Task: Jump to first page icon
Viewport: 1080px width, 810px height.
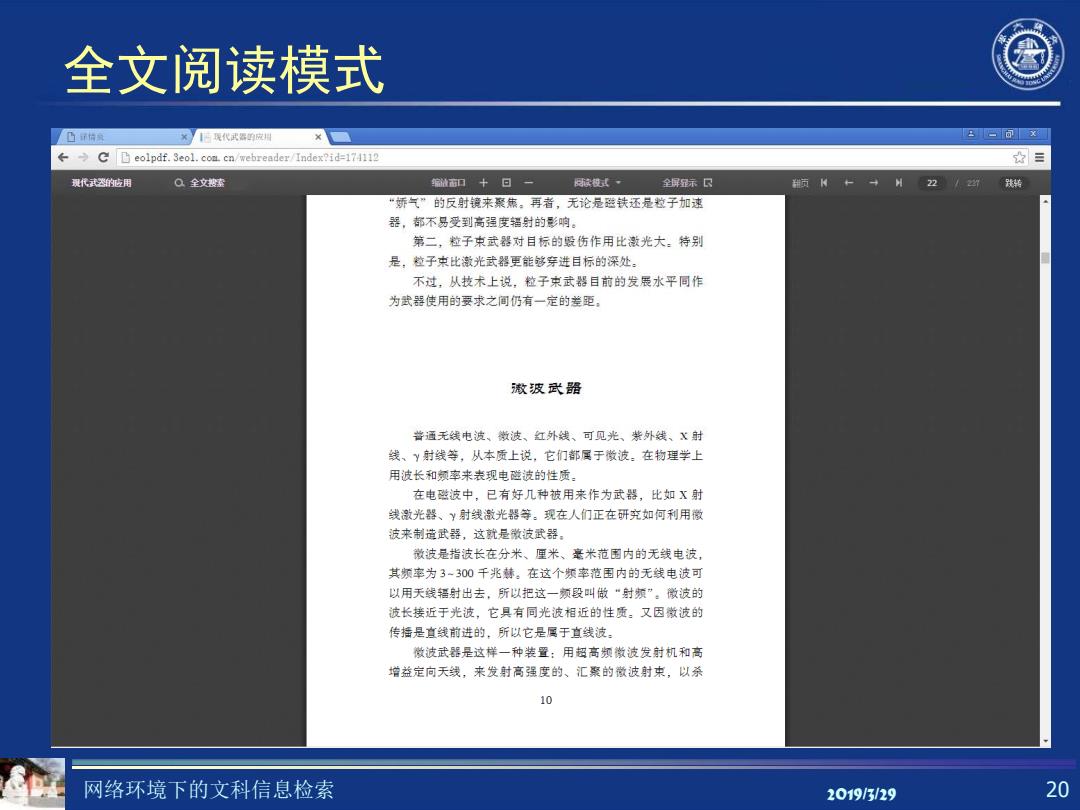Action: tap(824, 183)
